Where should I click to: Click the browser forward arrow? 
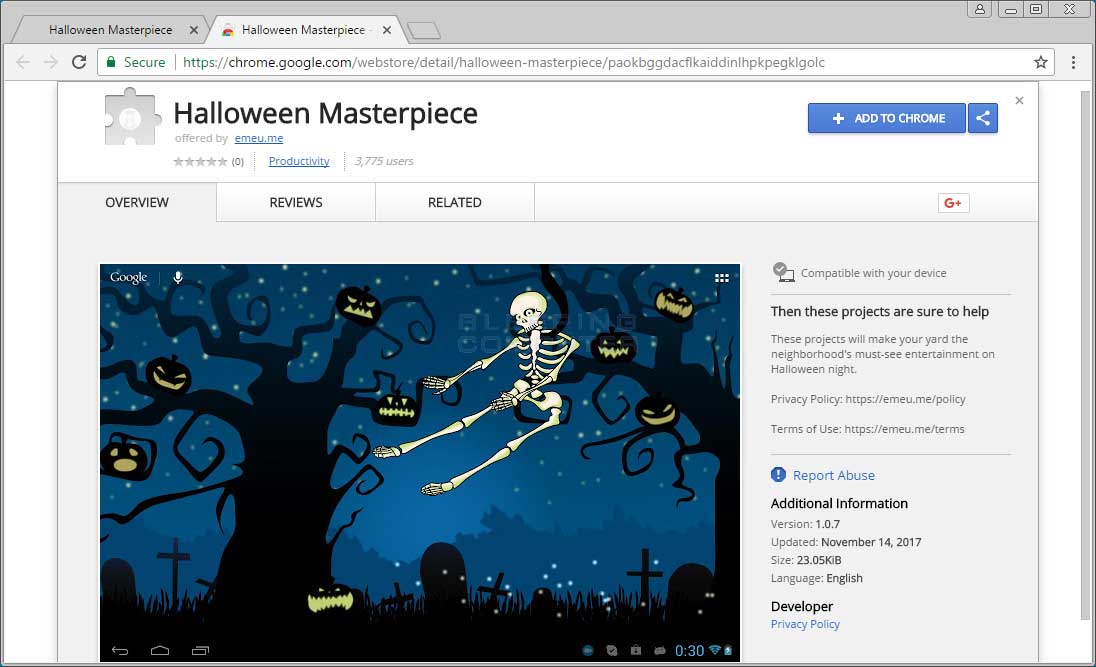click(50, 62)
